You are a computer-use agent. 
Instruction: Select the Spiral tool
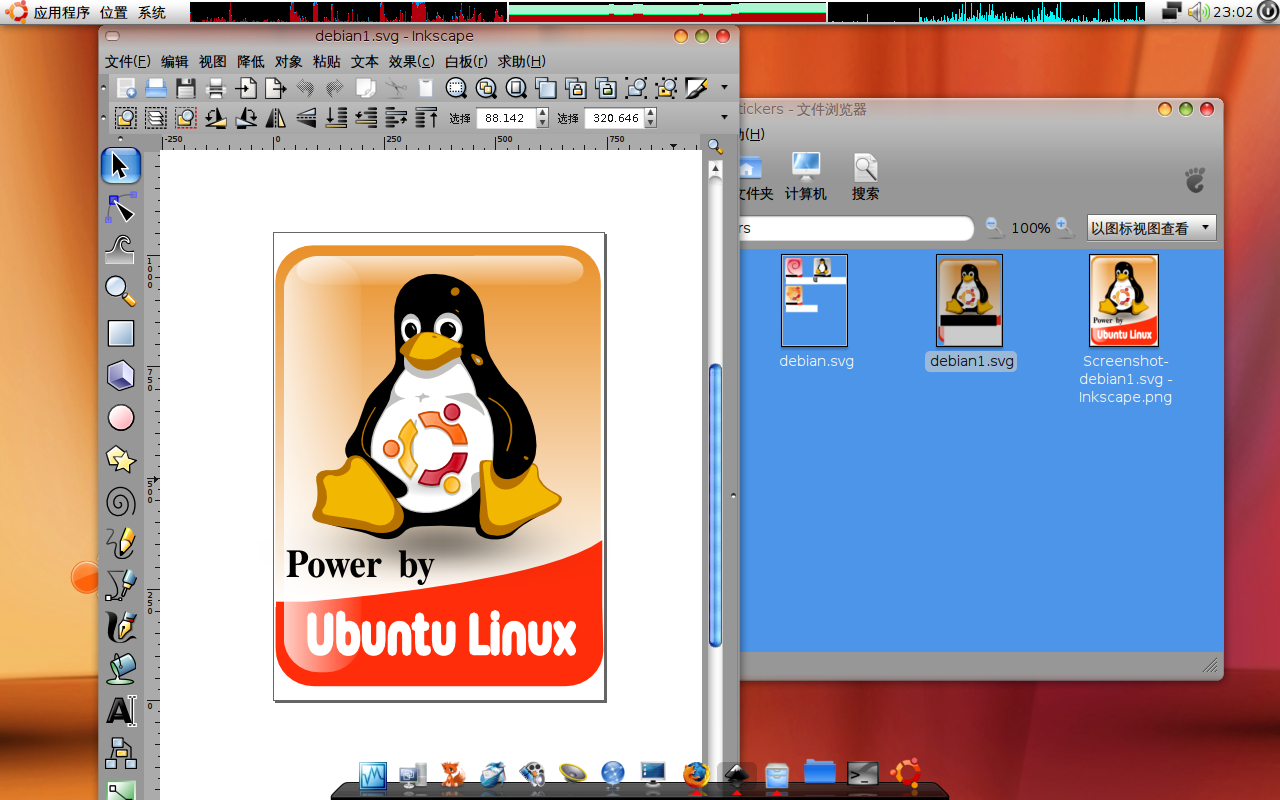click(121, 501)
